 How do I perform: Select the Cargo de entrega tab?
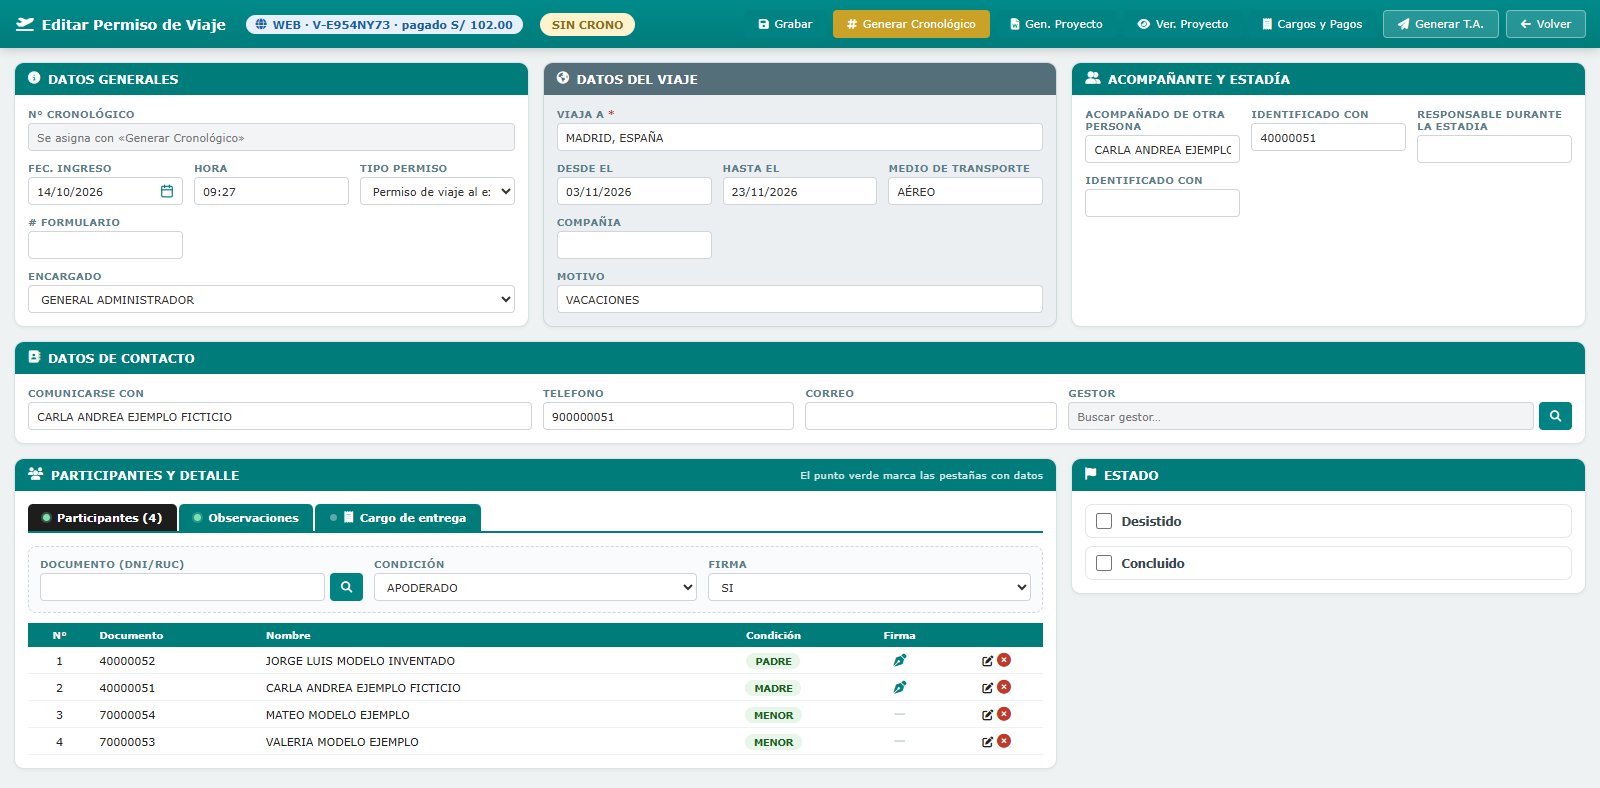pos(398,518)
